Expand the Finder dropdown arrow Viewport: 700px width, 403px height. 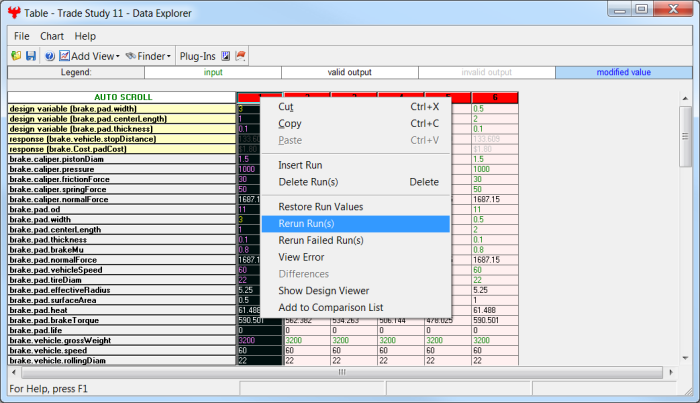(x=169, y=56)
